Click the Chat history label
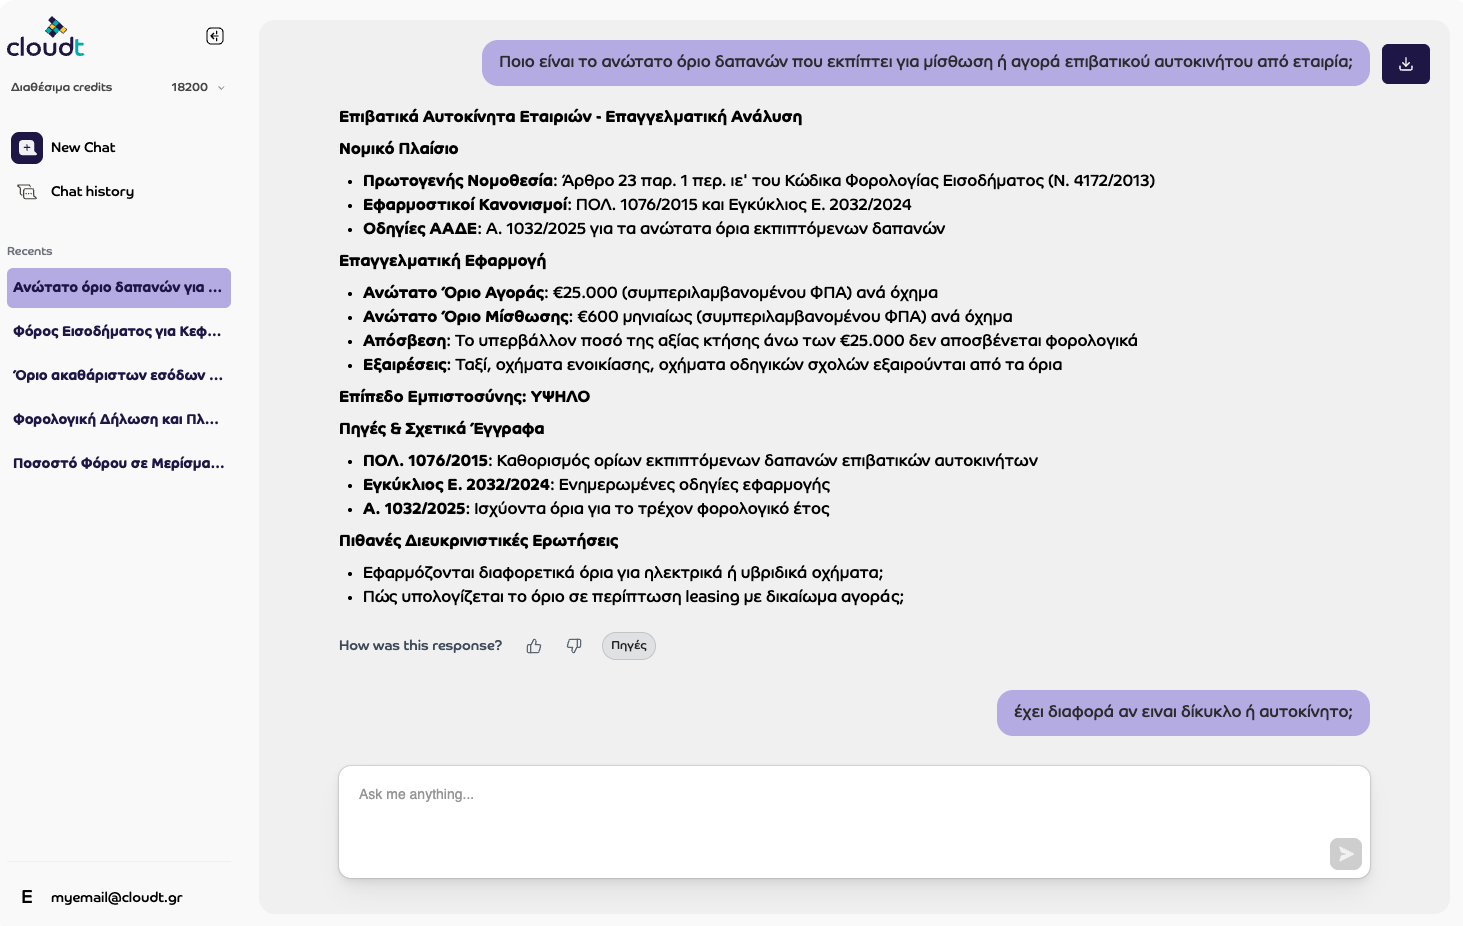Image resolution: width=1463 pixels, height=926 pixels. 92,192
